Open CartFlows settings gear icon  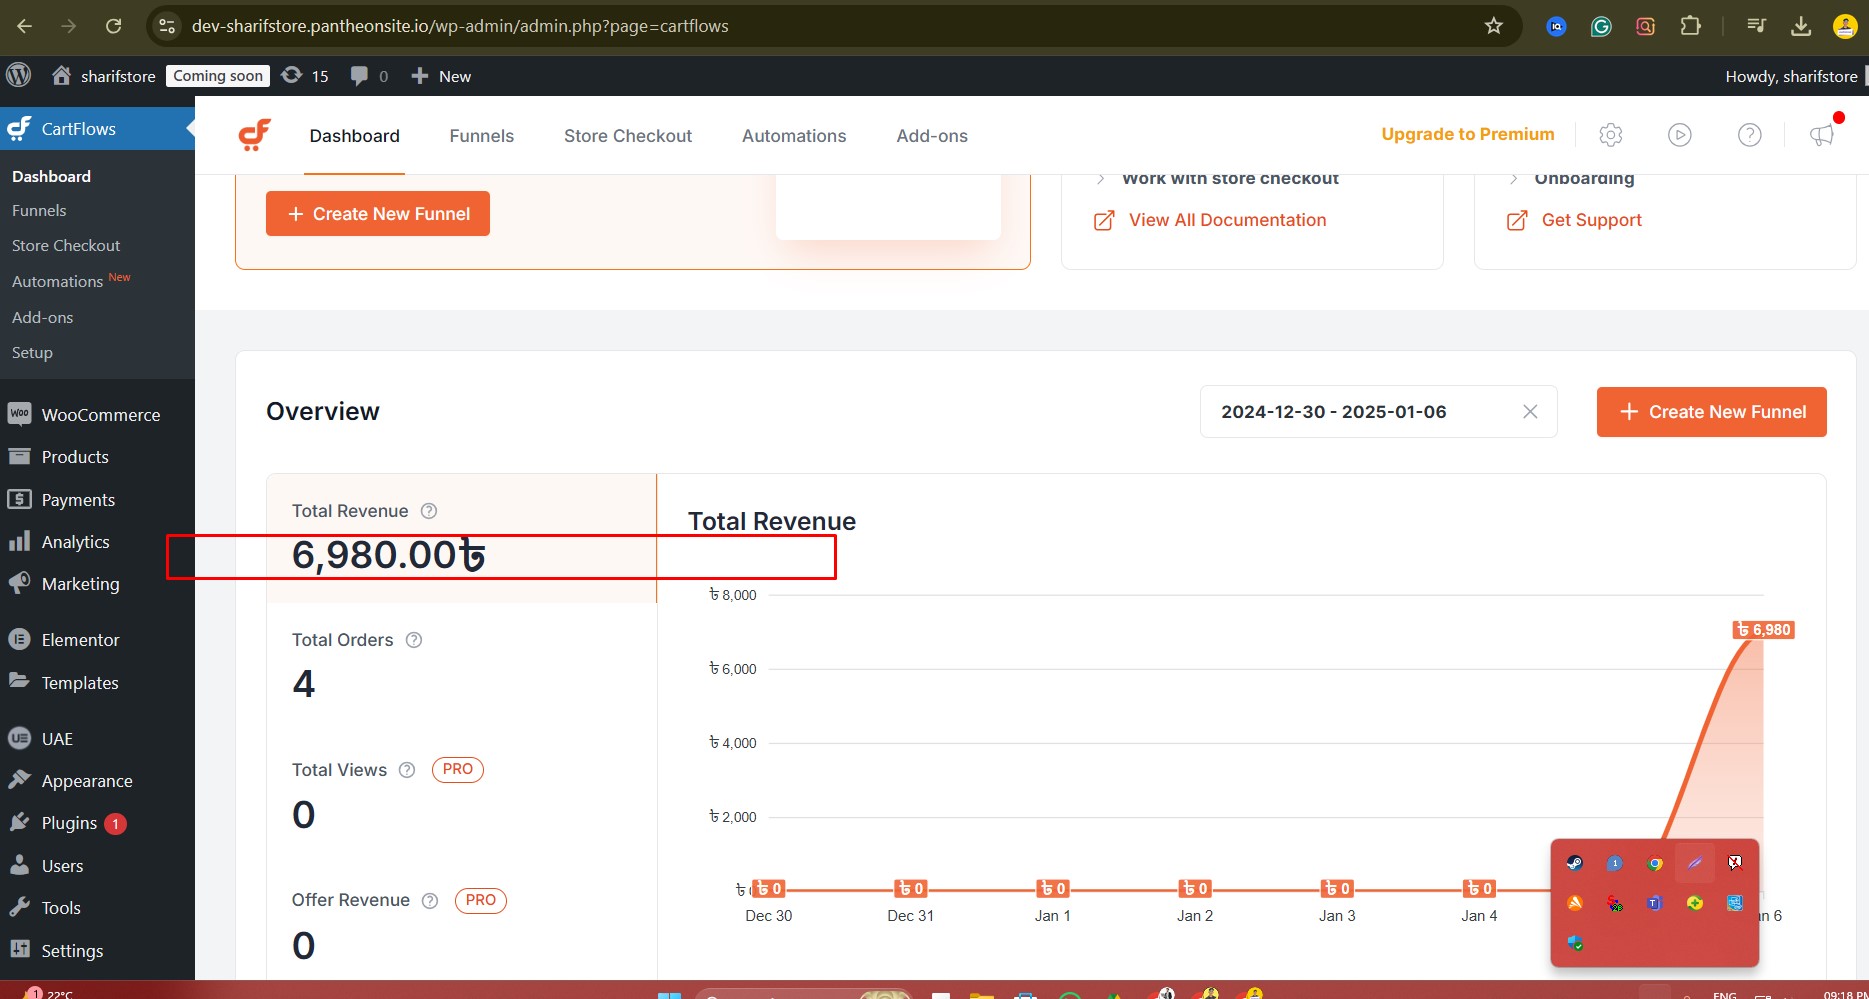point(1610,135)
